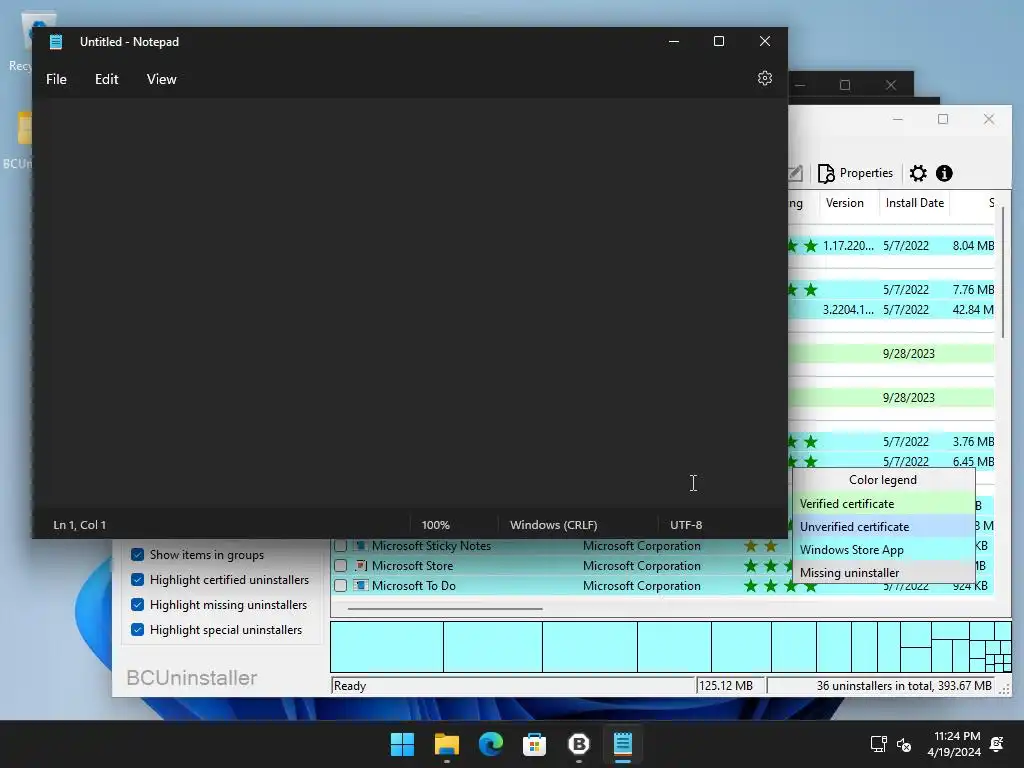Viewport: 1024px width, 768px height.
Task: Click the largest treemap block on the left
Action: pyautogui.click(x=387, y=647)
